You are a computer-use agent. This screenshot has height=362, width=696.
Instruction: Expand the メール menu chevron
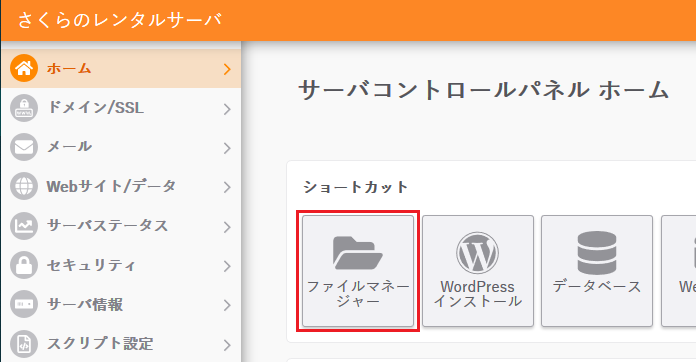point(227,148)
